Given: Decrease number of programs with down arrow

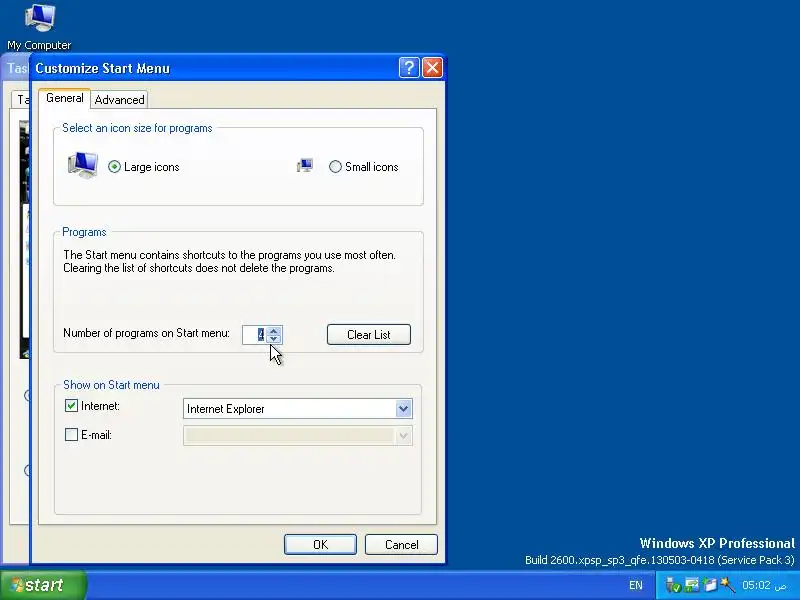Looking at the screenshot, I should pos(274,339).
